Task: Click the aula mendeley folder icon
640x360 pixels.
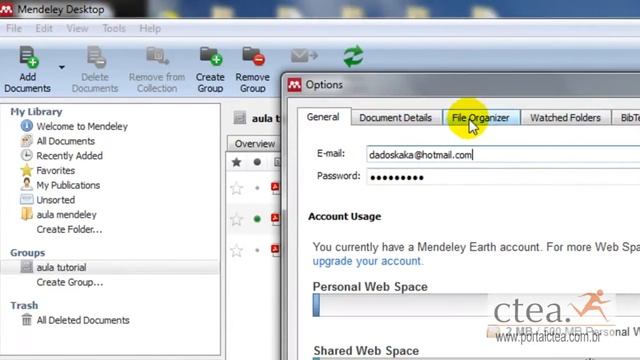Action: point(27,214)
